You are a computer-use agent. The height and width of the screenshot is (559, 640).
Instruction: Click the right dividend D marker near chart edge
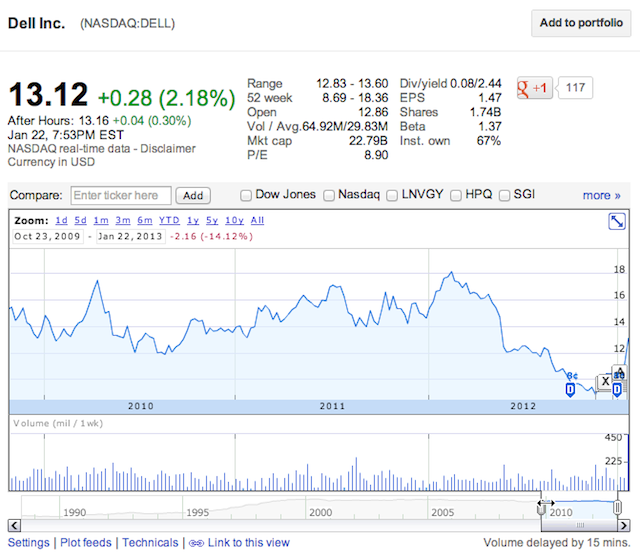click(x=617, y=390)
